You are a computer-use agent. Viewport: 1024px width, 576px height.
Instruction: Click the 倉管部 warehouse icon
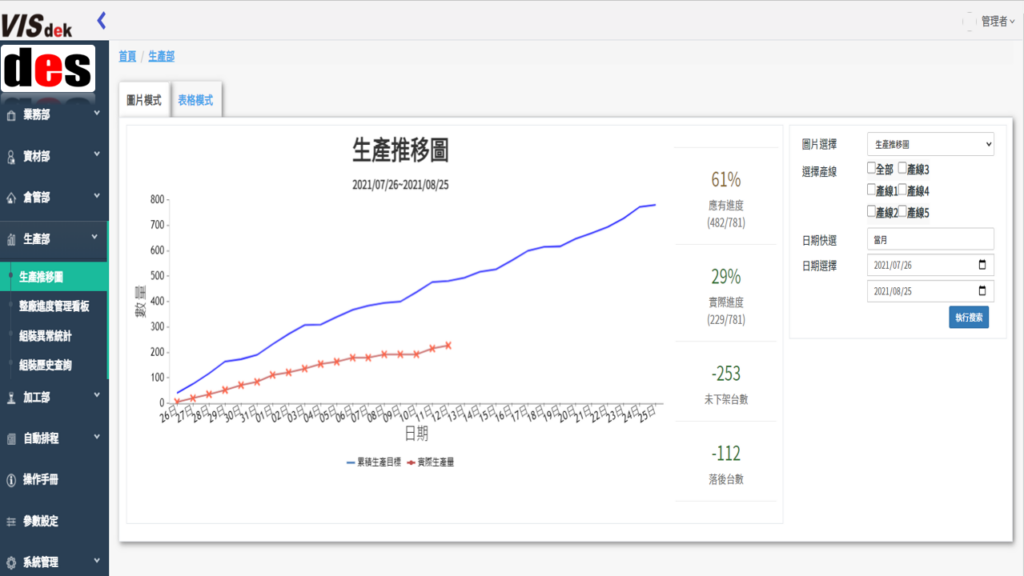click(11, 197)
